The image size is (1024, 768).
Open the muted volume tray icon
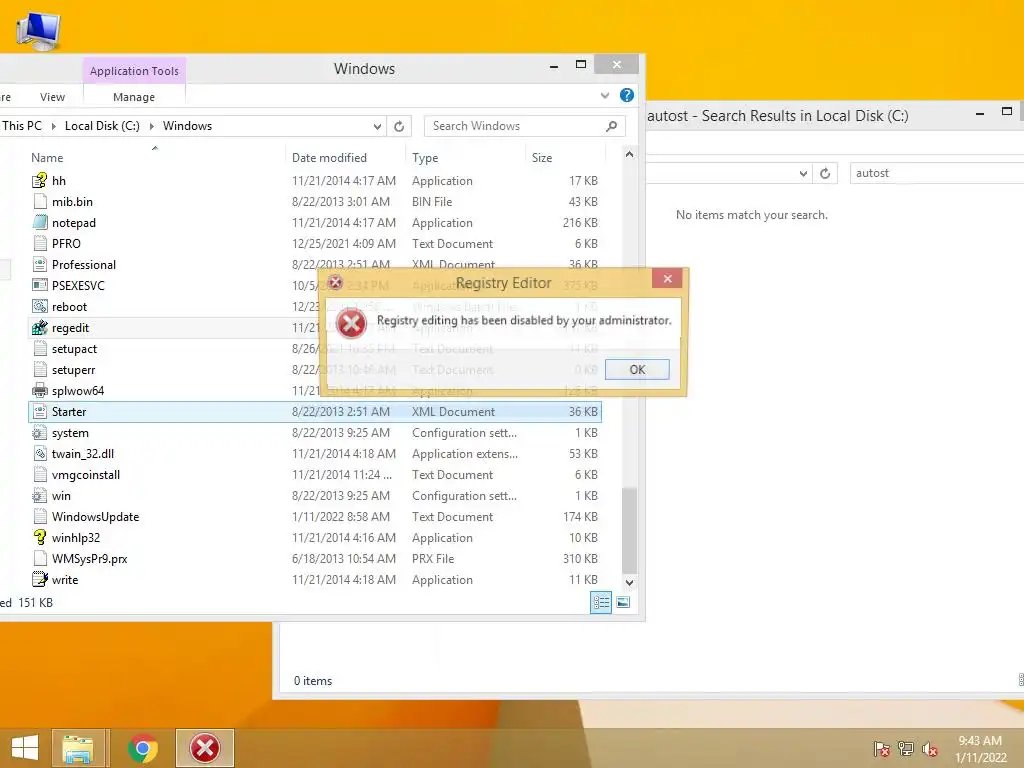tap(930, 748)
